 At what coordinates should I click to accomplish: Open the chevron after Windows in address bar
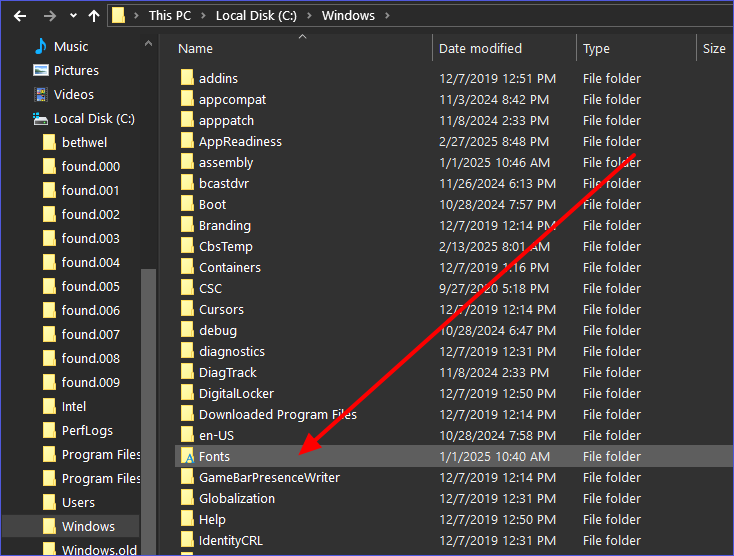pyautogui.click(x=387, y=16)
